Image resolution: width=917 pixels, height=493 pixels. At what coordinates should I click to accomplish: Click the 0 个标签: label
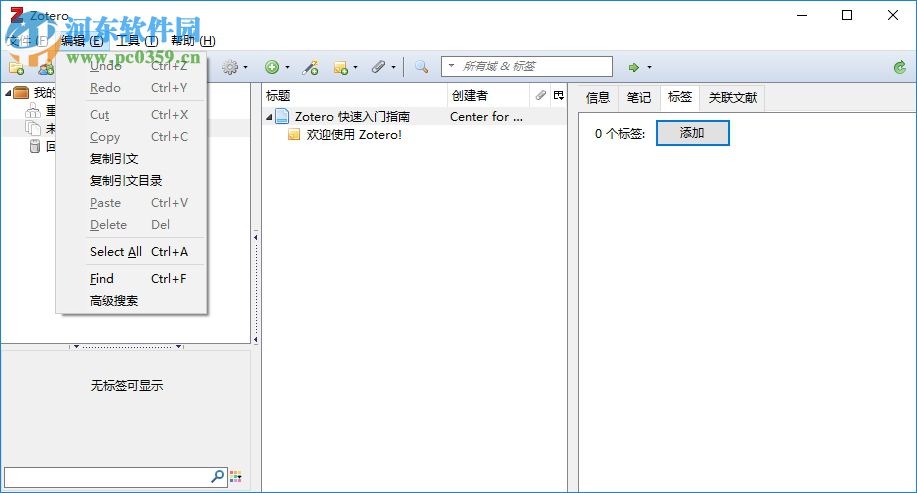click(620, 133)
